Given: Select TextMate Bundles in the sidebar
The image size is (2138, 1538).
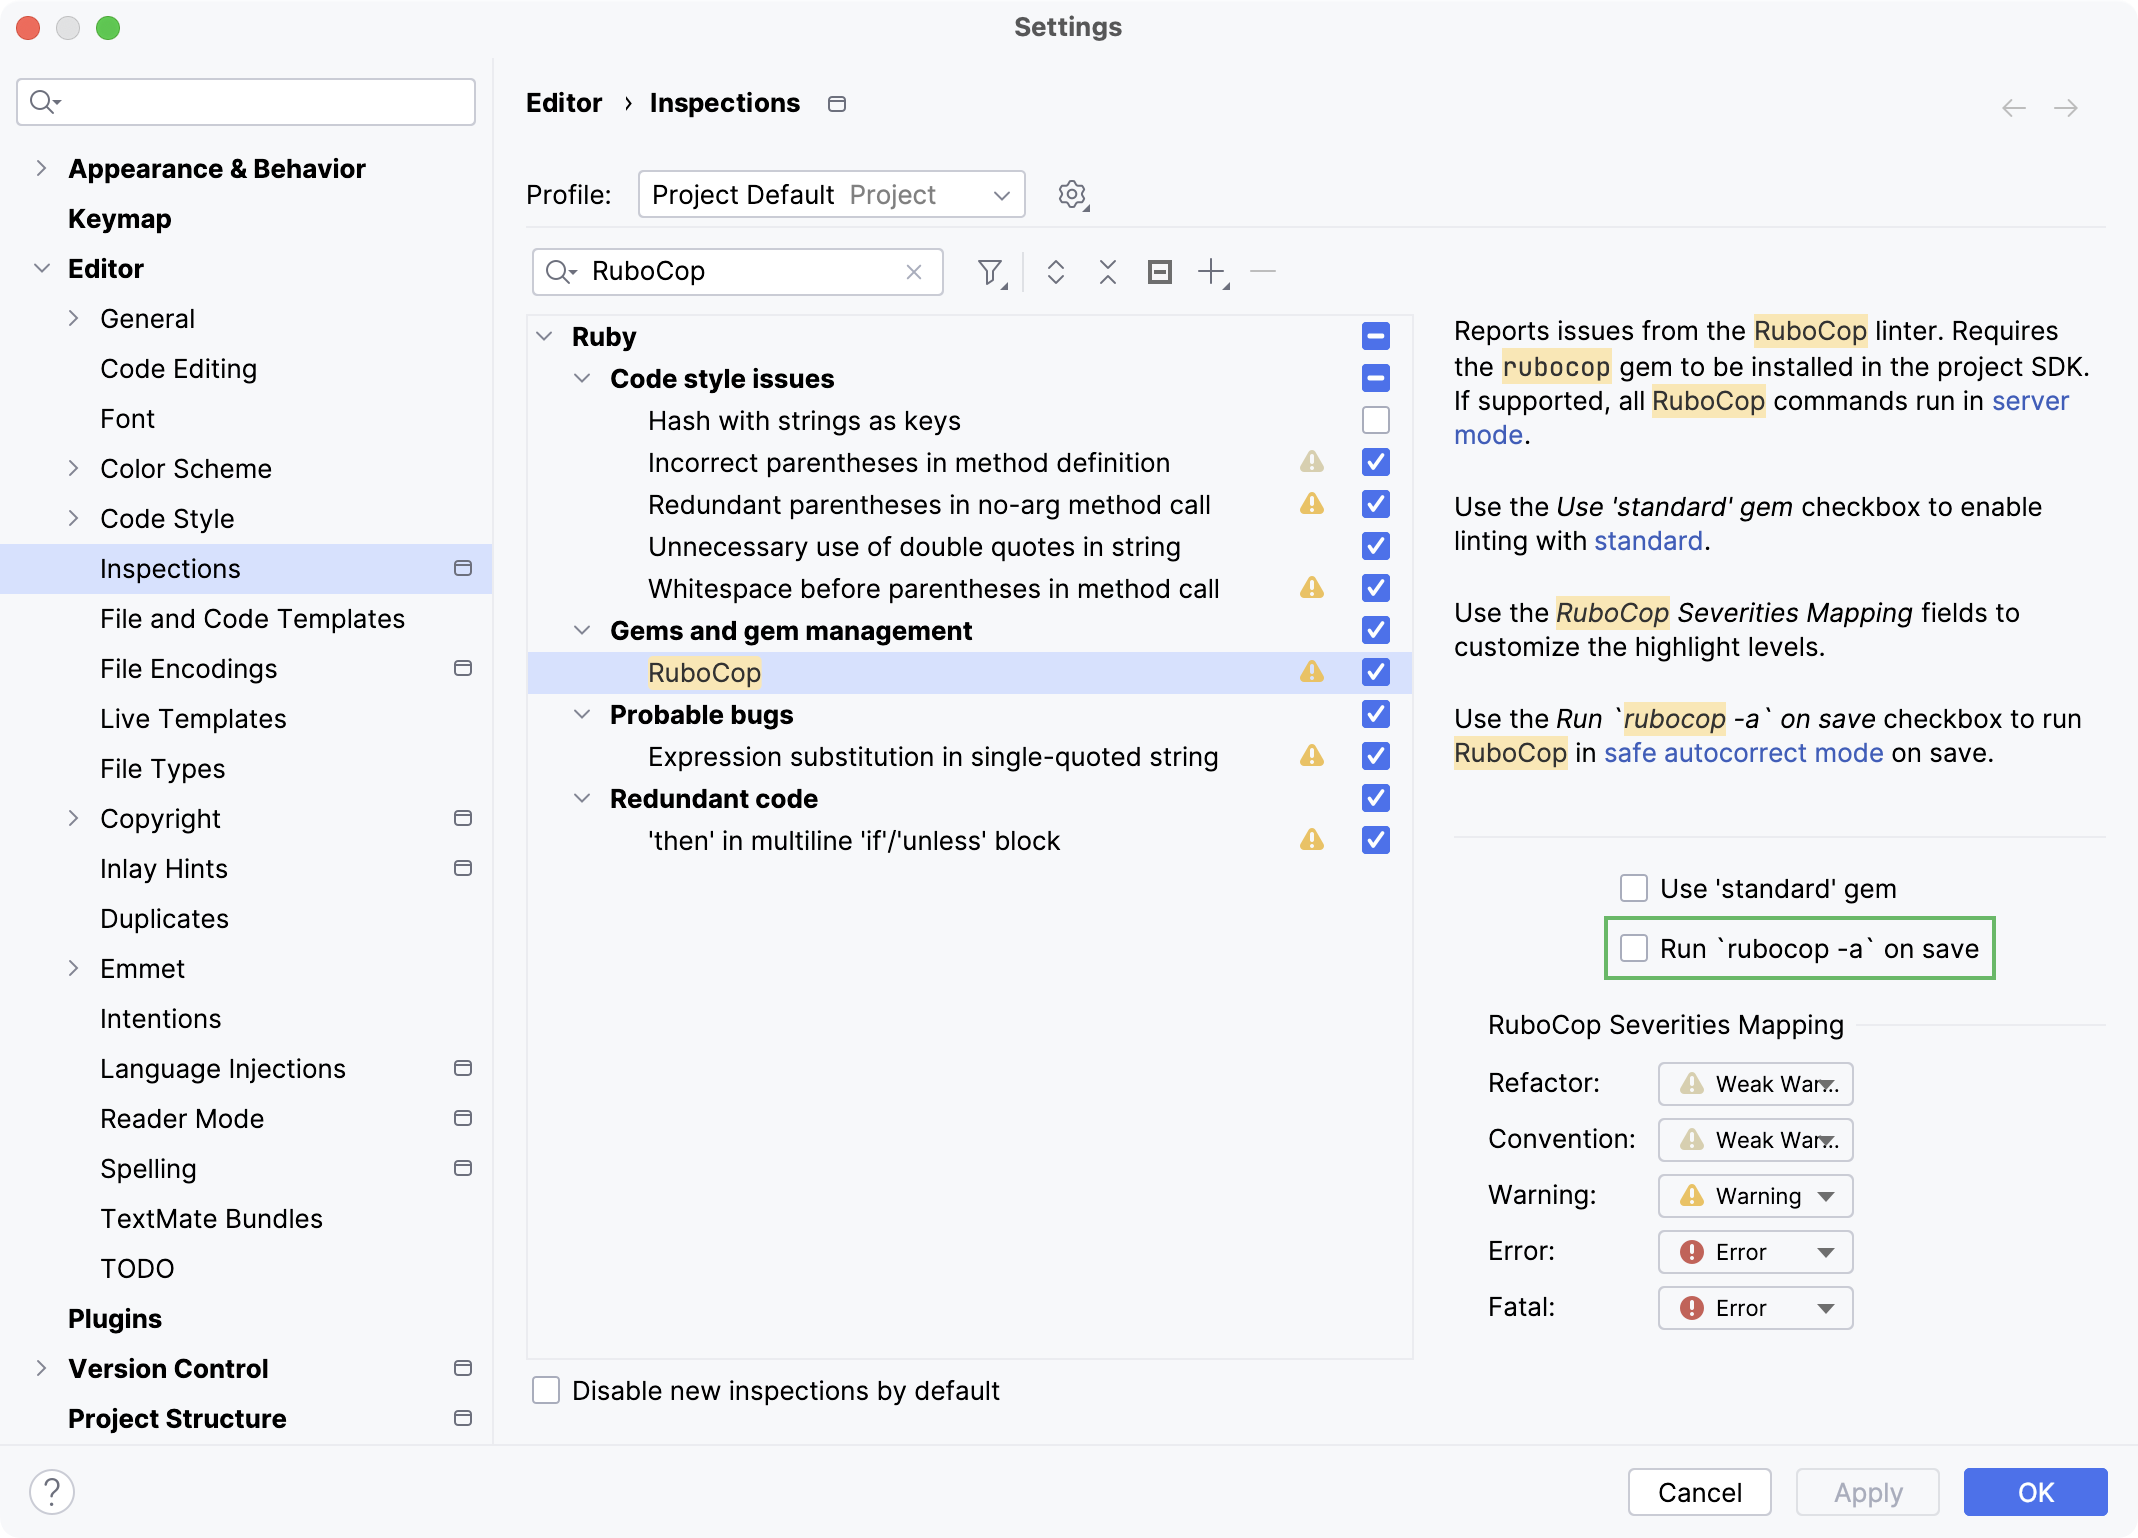Looking at the screenshot, I should [212, 1218].
